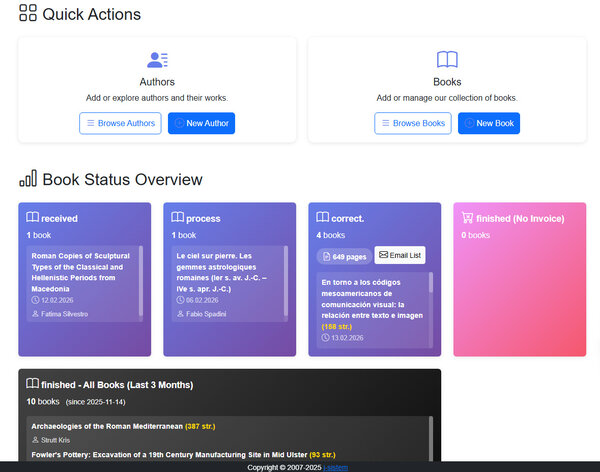Click the book icon in the received card
Screen dimensions: 600x472
[x=32, y=218]
